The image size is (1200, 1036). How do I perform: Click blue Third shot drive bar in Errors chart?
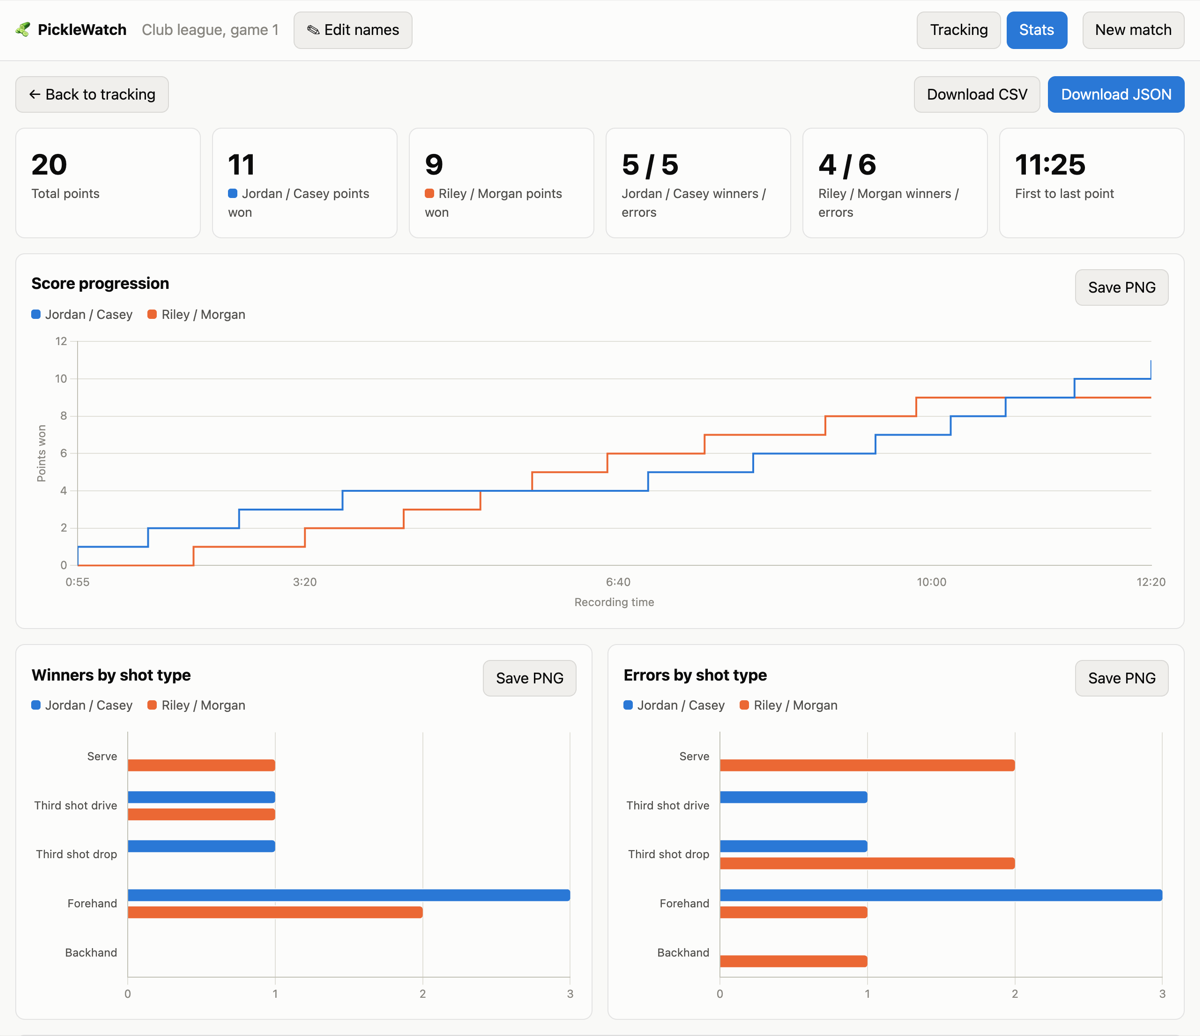(x=793, y=797)
